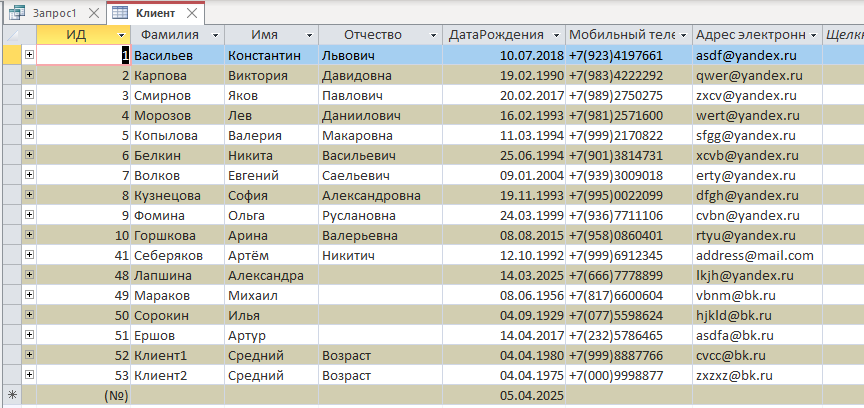Screen dimensions: 864x408
Task: Click the patronymic cell 'Саельевич'
Action: [380, 176]
